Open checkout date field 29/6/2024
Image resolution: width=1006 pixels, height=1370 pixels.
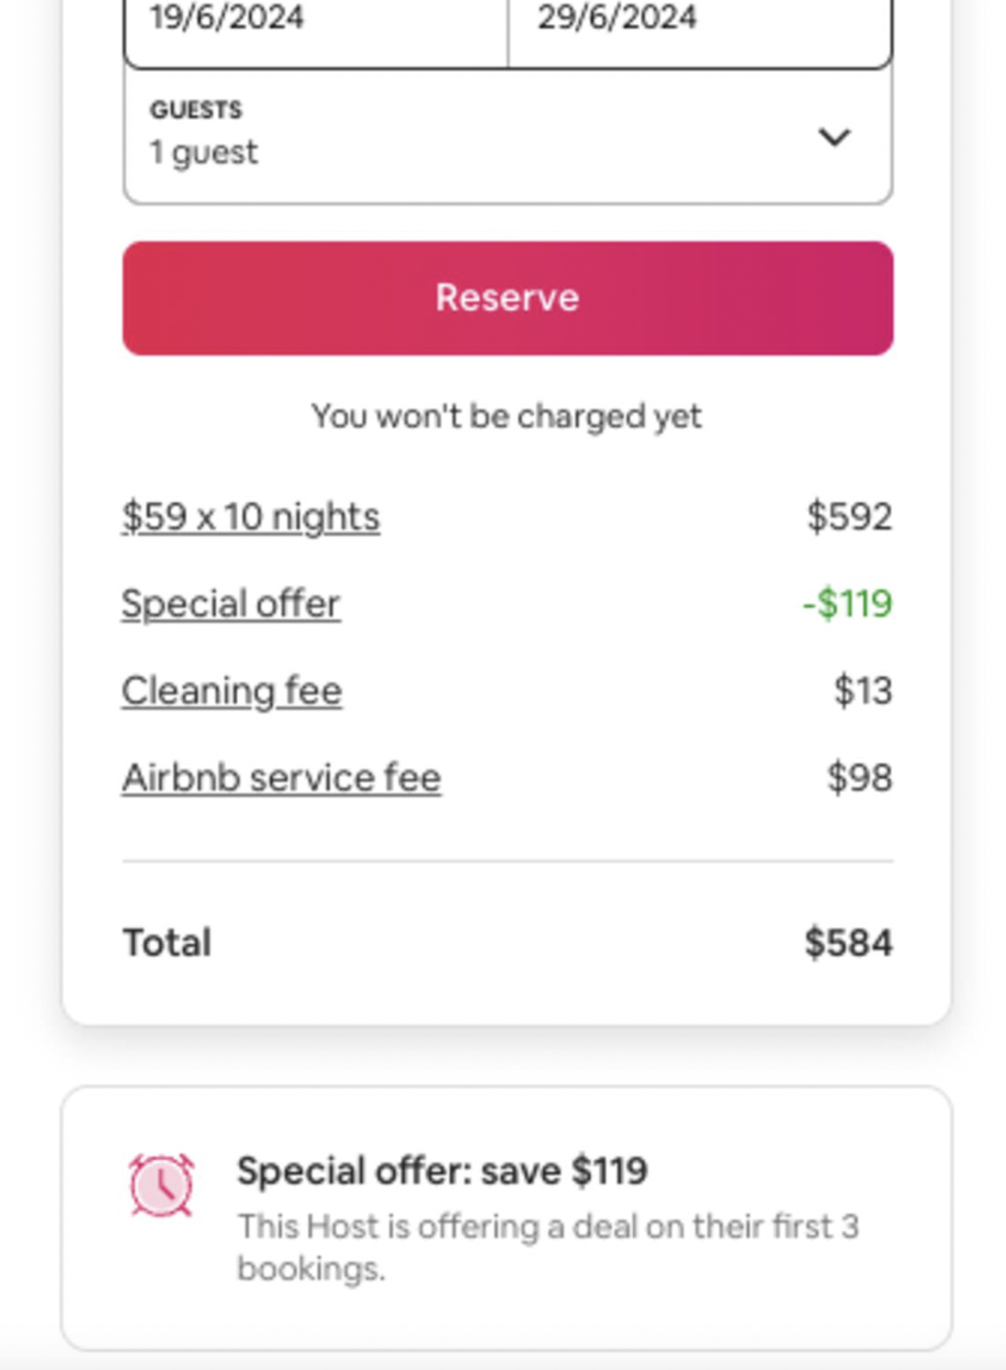coord(700,22)
